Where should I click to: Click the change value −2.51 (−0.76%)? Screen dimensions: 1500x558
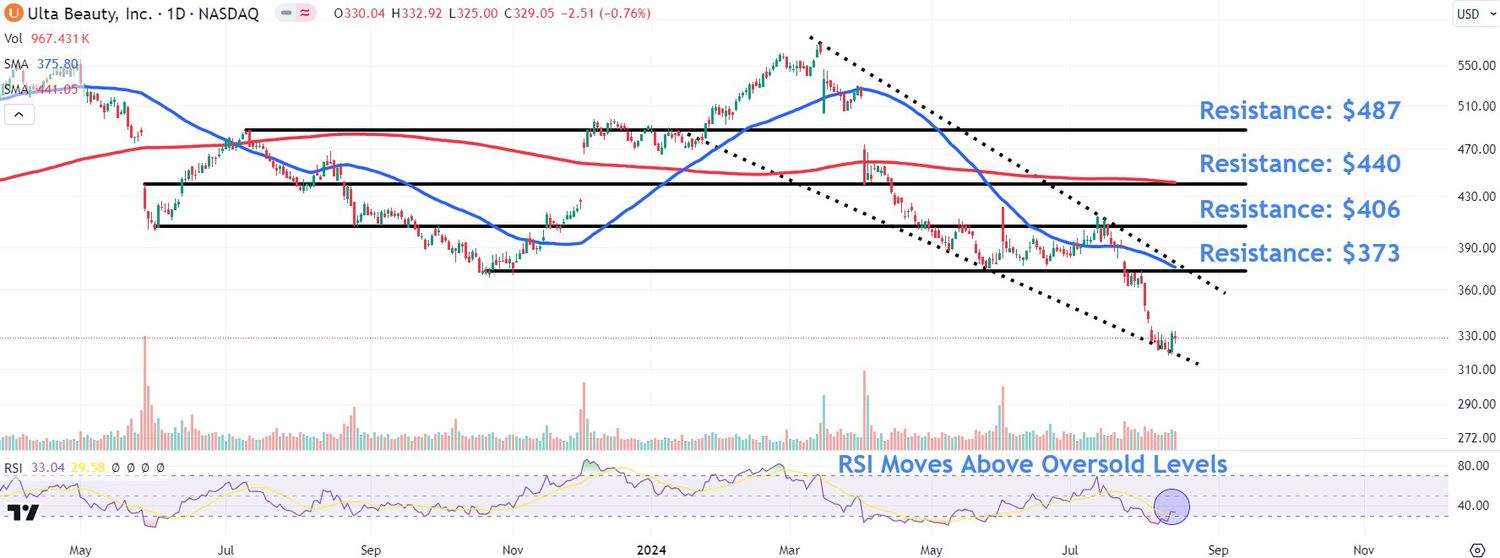pyautogui.click(x=604, y=14)
